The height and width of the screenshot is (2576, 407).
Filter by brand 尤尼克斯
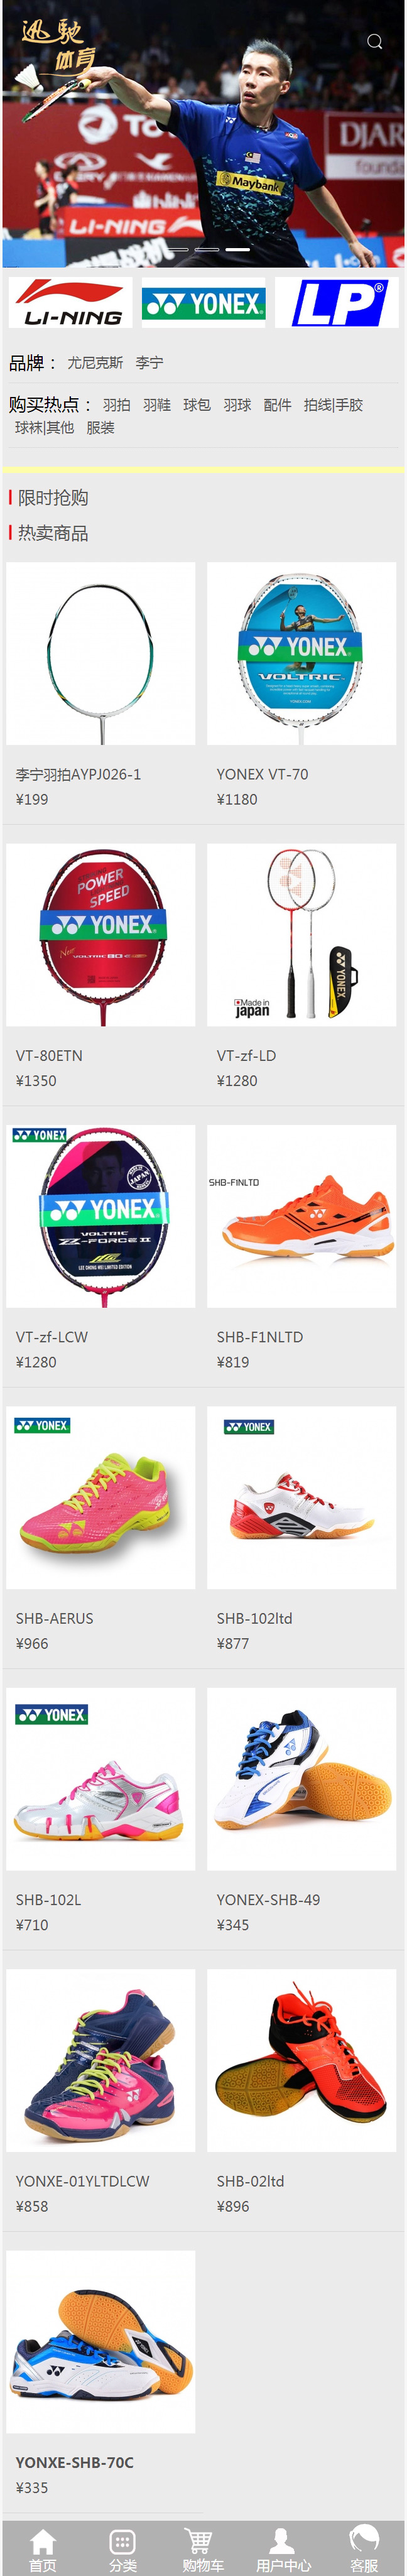point(95,363)
